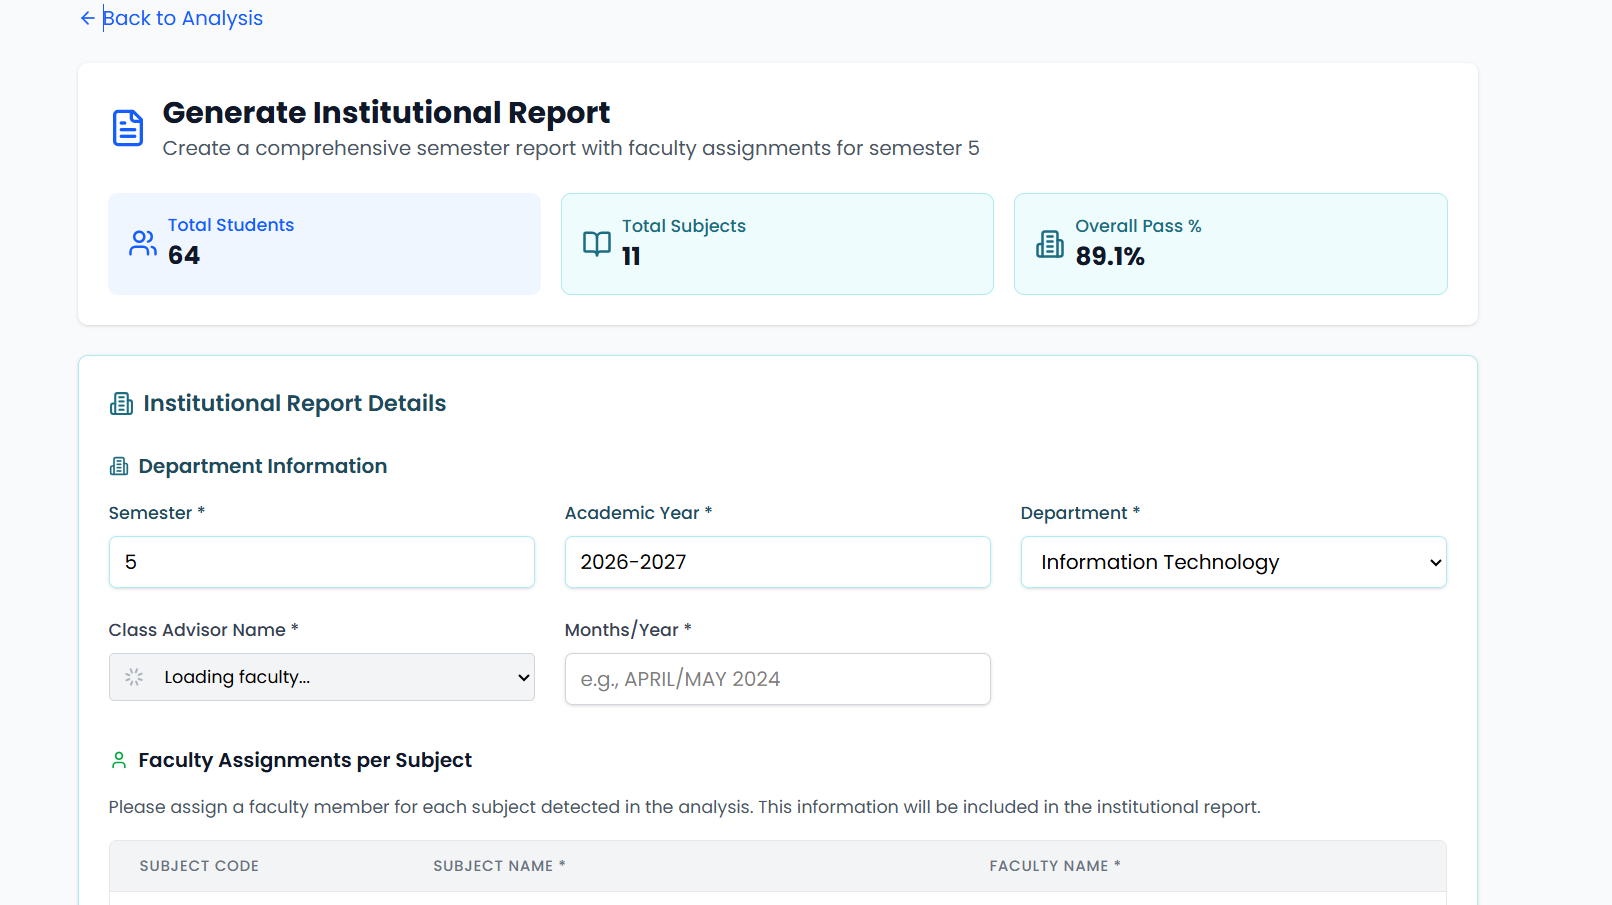Click the users icon in Total Students card

pos(143,243)
